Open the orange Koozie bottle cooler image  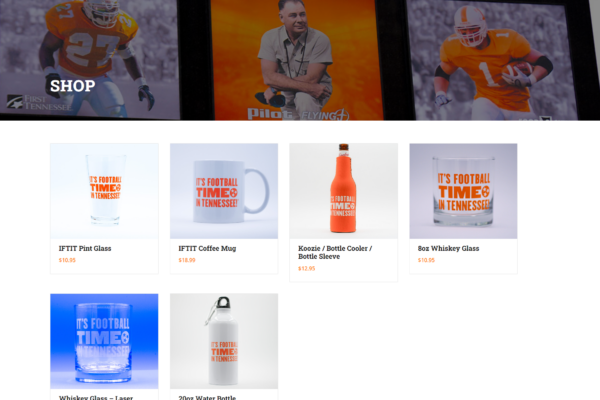tap(344, 191)
